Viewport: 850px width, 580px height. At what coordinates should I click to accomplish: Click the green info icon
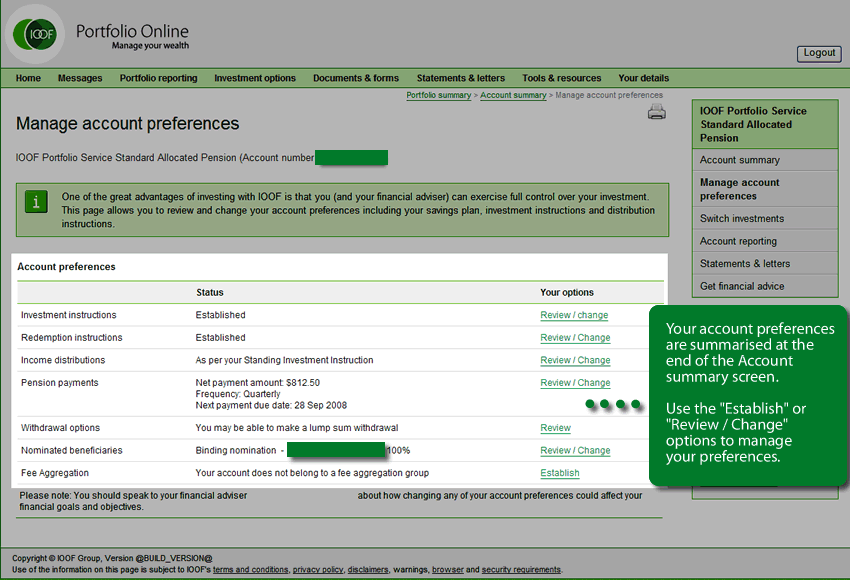click(36, 202)
